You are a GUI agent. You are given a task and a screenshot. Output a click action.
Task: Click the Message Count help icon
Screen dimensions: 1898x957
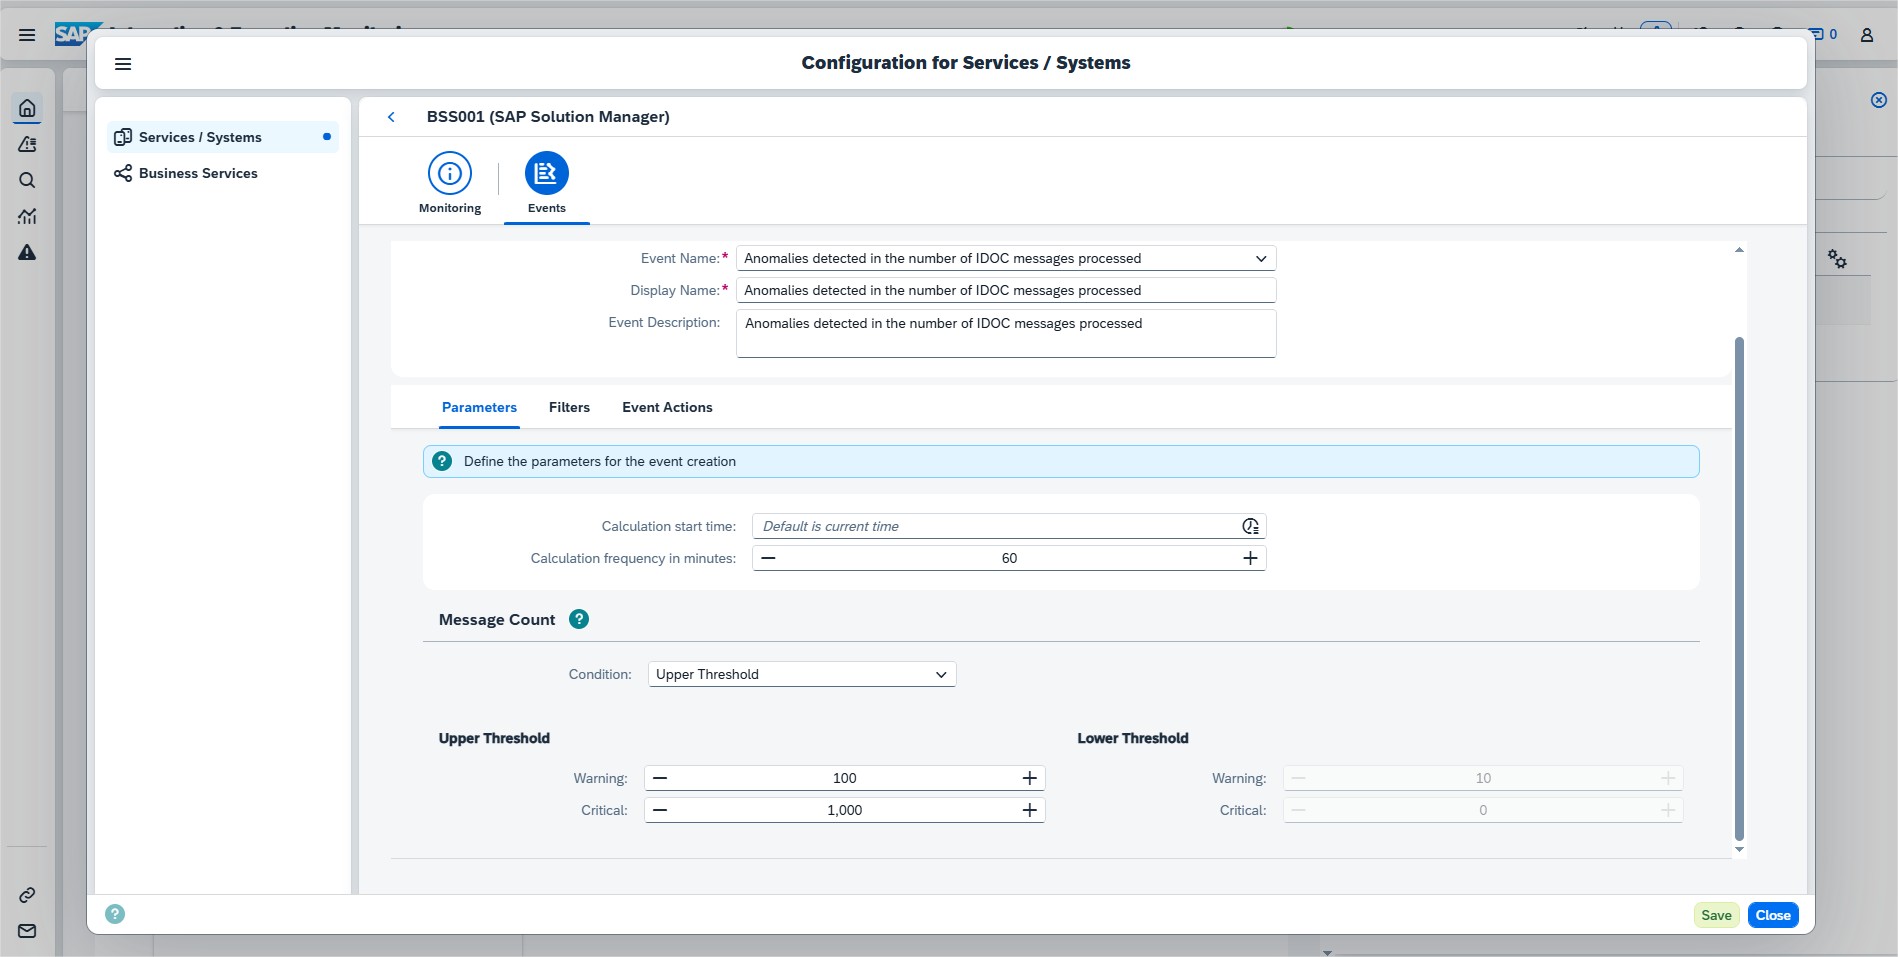coord(578,619)
